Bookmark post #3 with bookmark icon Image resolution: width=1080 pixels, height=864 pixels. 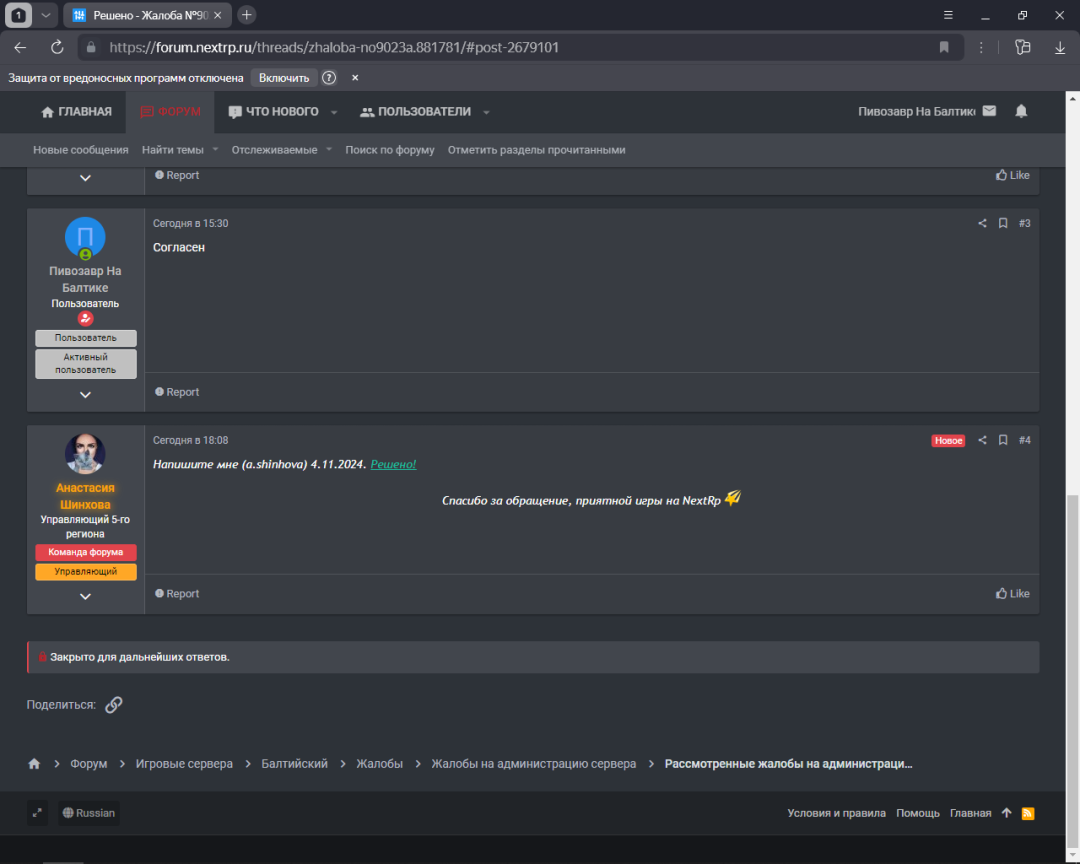coord(1003,223)
